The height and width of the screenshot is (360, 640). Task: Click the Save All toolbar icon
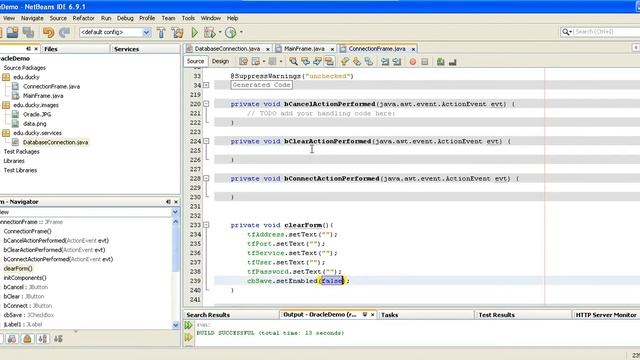tap(28, 32)
